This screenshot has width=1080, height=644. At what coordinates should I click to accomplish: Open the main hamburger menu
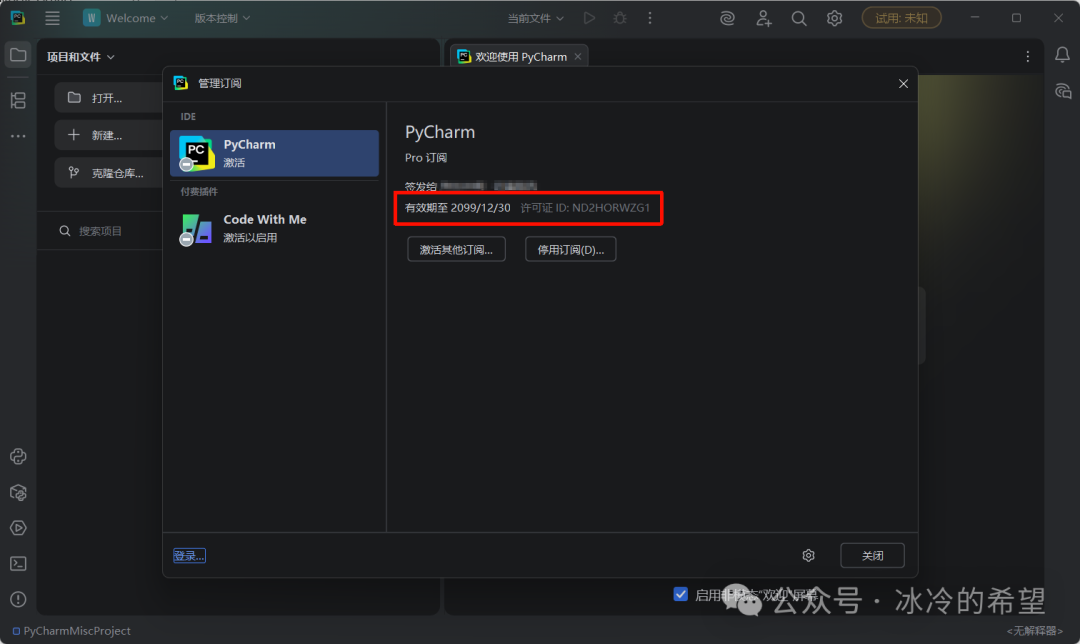[x=52, y=19]
